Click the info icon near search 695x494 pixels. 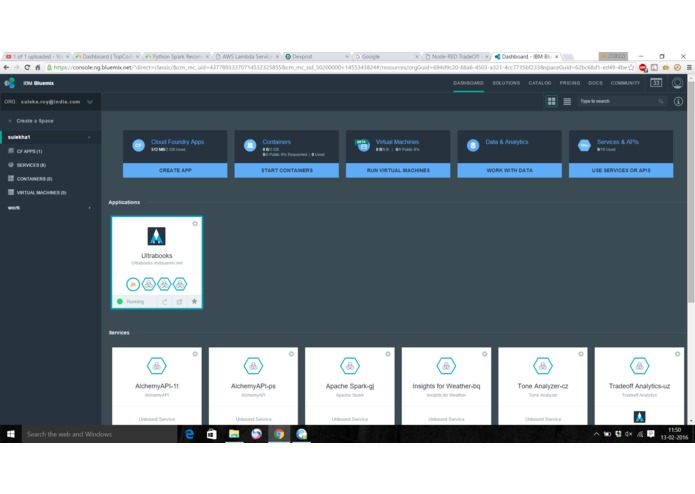pyautogui.click(x=678, y=101)
